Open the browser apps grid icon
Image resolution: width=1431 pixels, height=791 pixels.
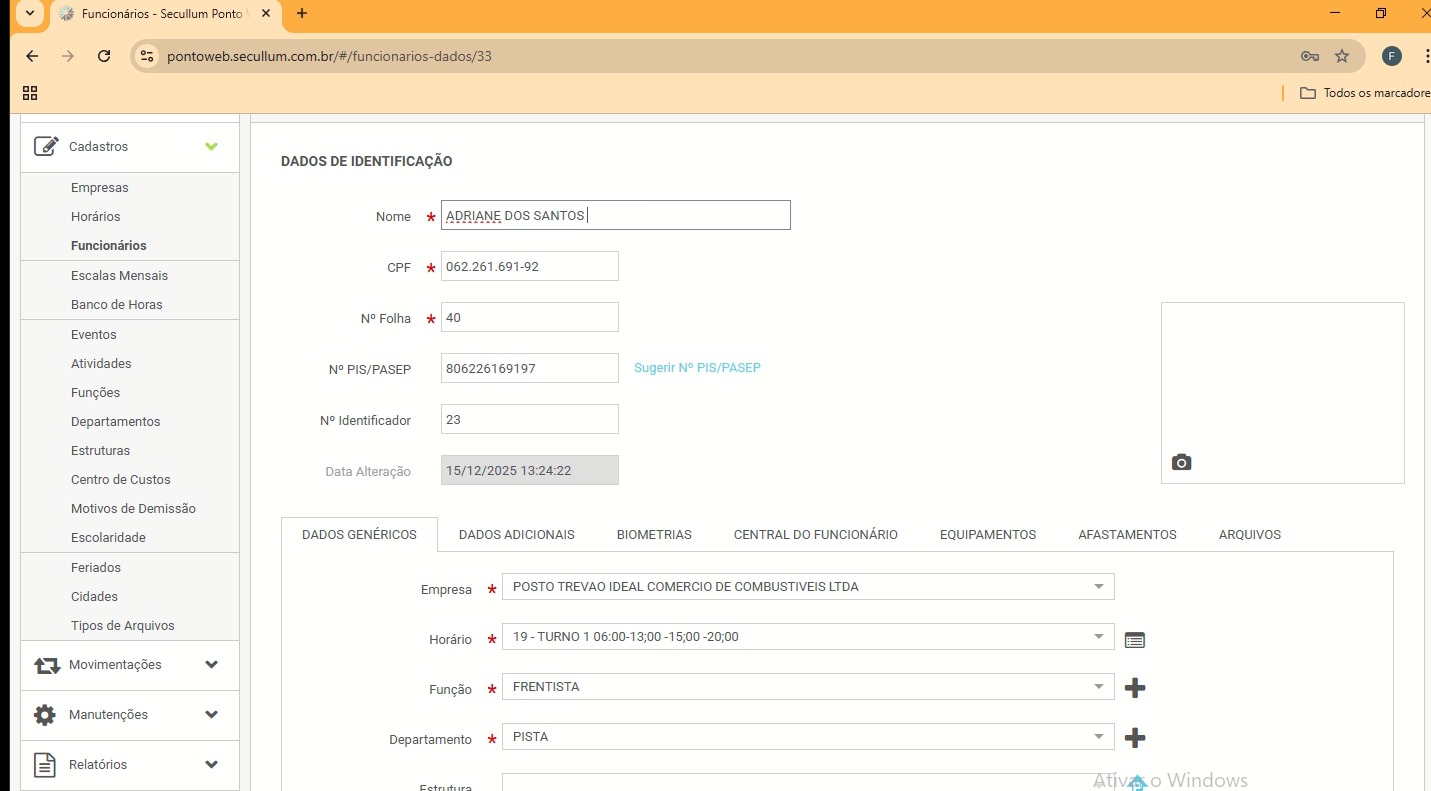coord(30,93)
